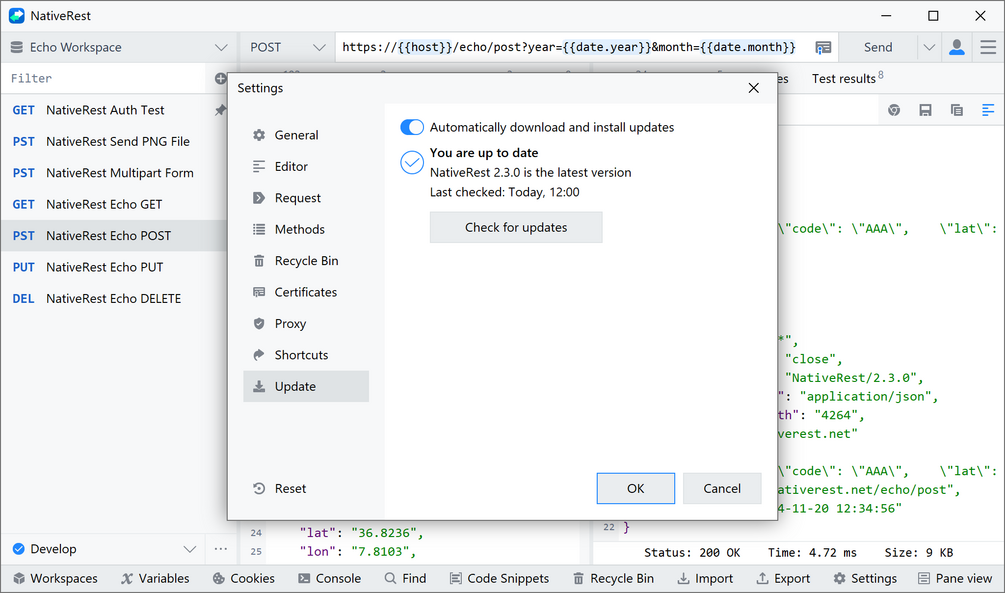The height and width of the screenshot is (593, 1005).
Task: Click Import in the bottom bar
Action: [x=705, y=579]
